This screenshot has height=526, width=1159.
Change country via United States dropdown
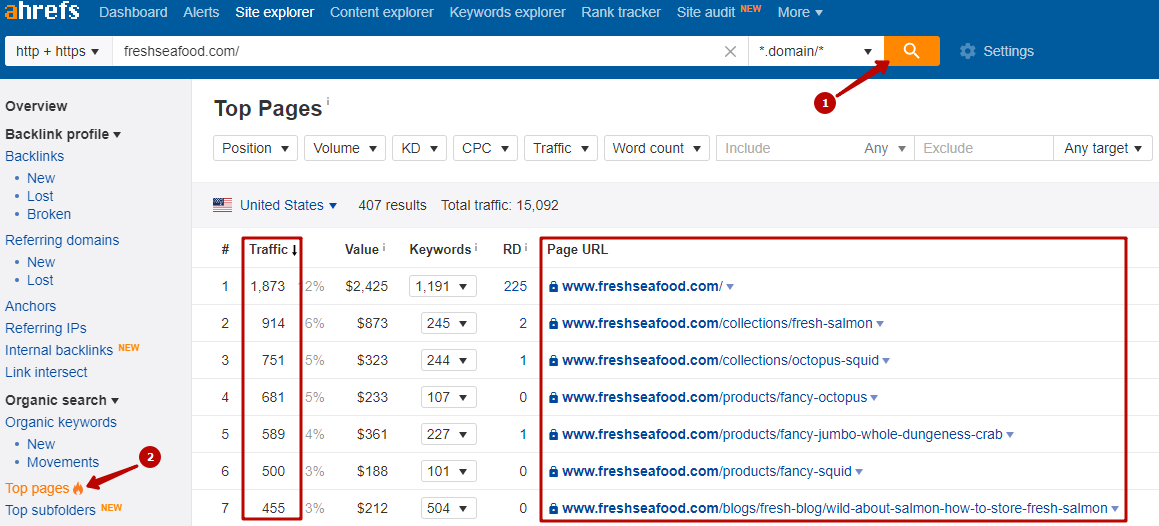[288, 205]
